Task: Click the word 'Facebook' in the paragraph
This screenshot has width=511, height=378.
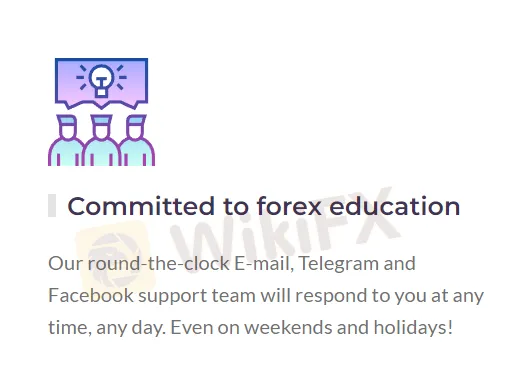Action: click(x=91, y=296)
